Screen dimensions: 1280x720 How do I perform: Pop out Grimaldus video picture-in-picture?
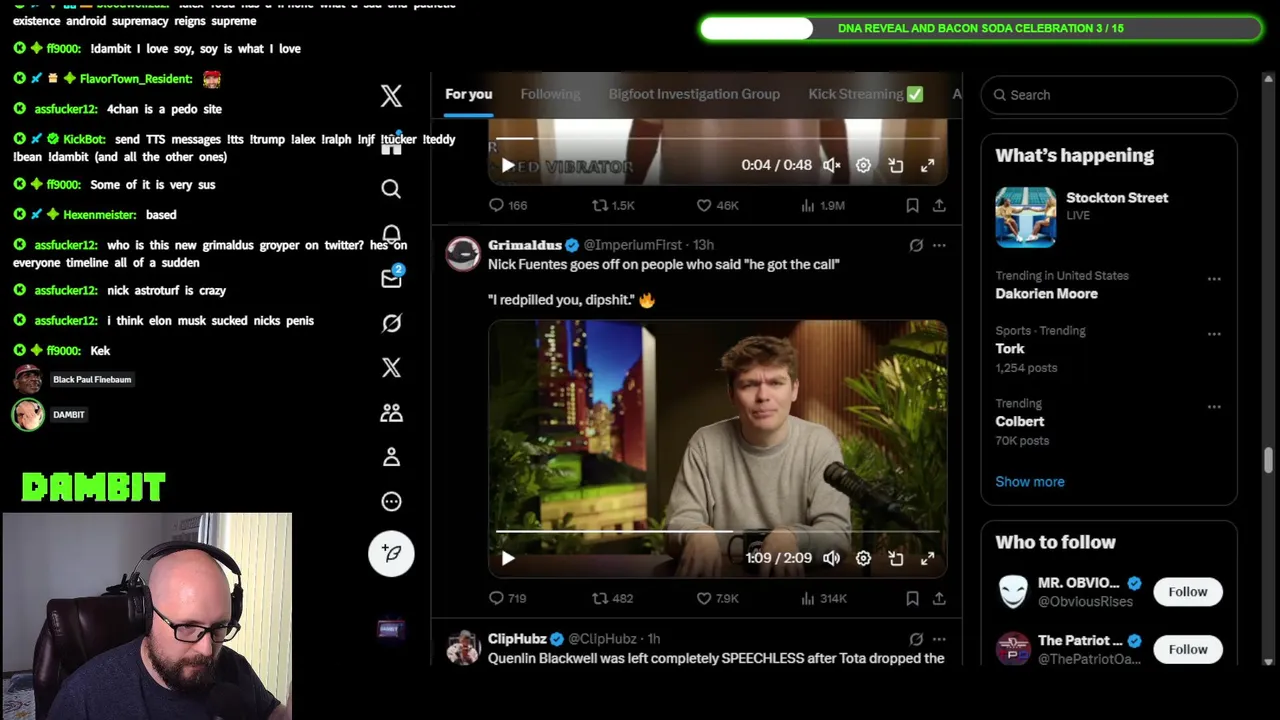896,558
